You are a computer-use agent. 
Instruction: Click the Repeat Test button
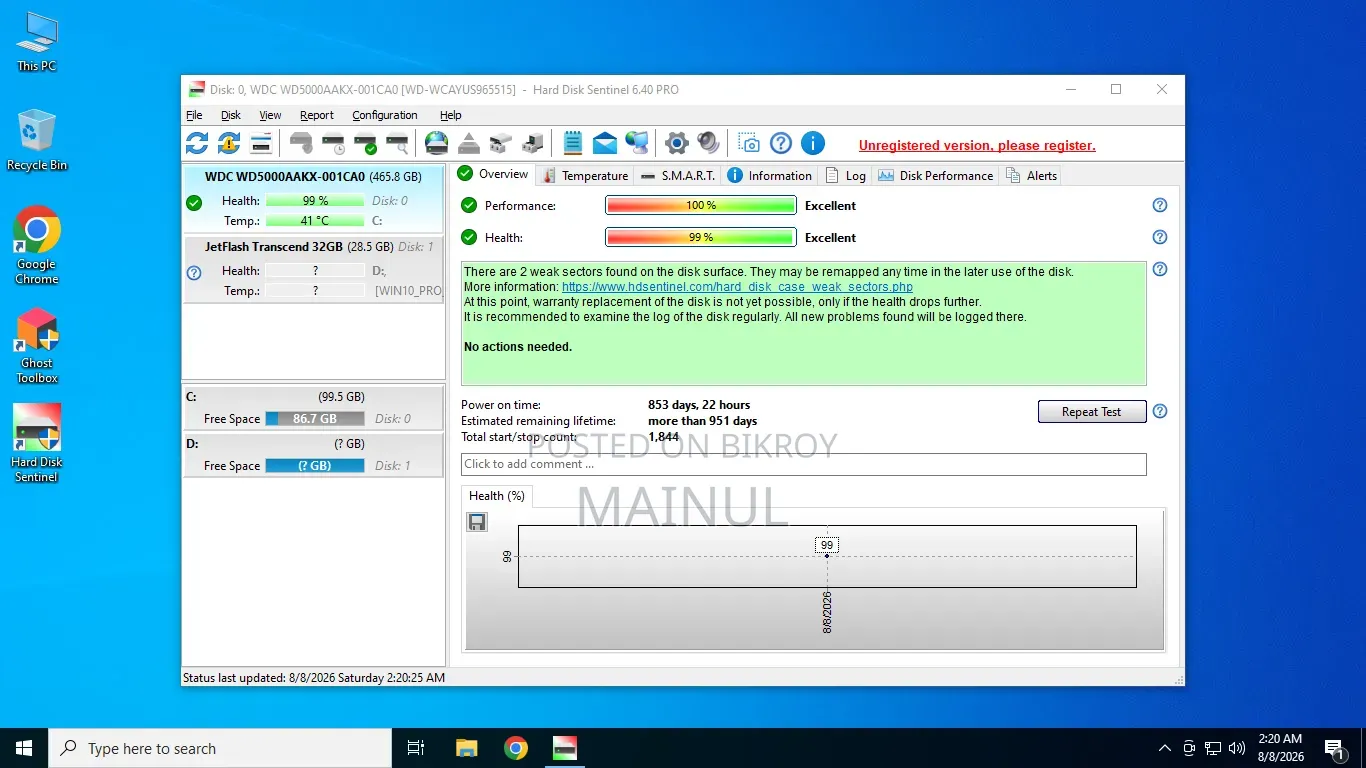pyautogui.click(x=1092, y=411)
